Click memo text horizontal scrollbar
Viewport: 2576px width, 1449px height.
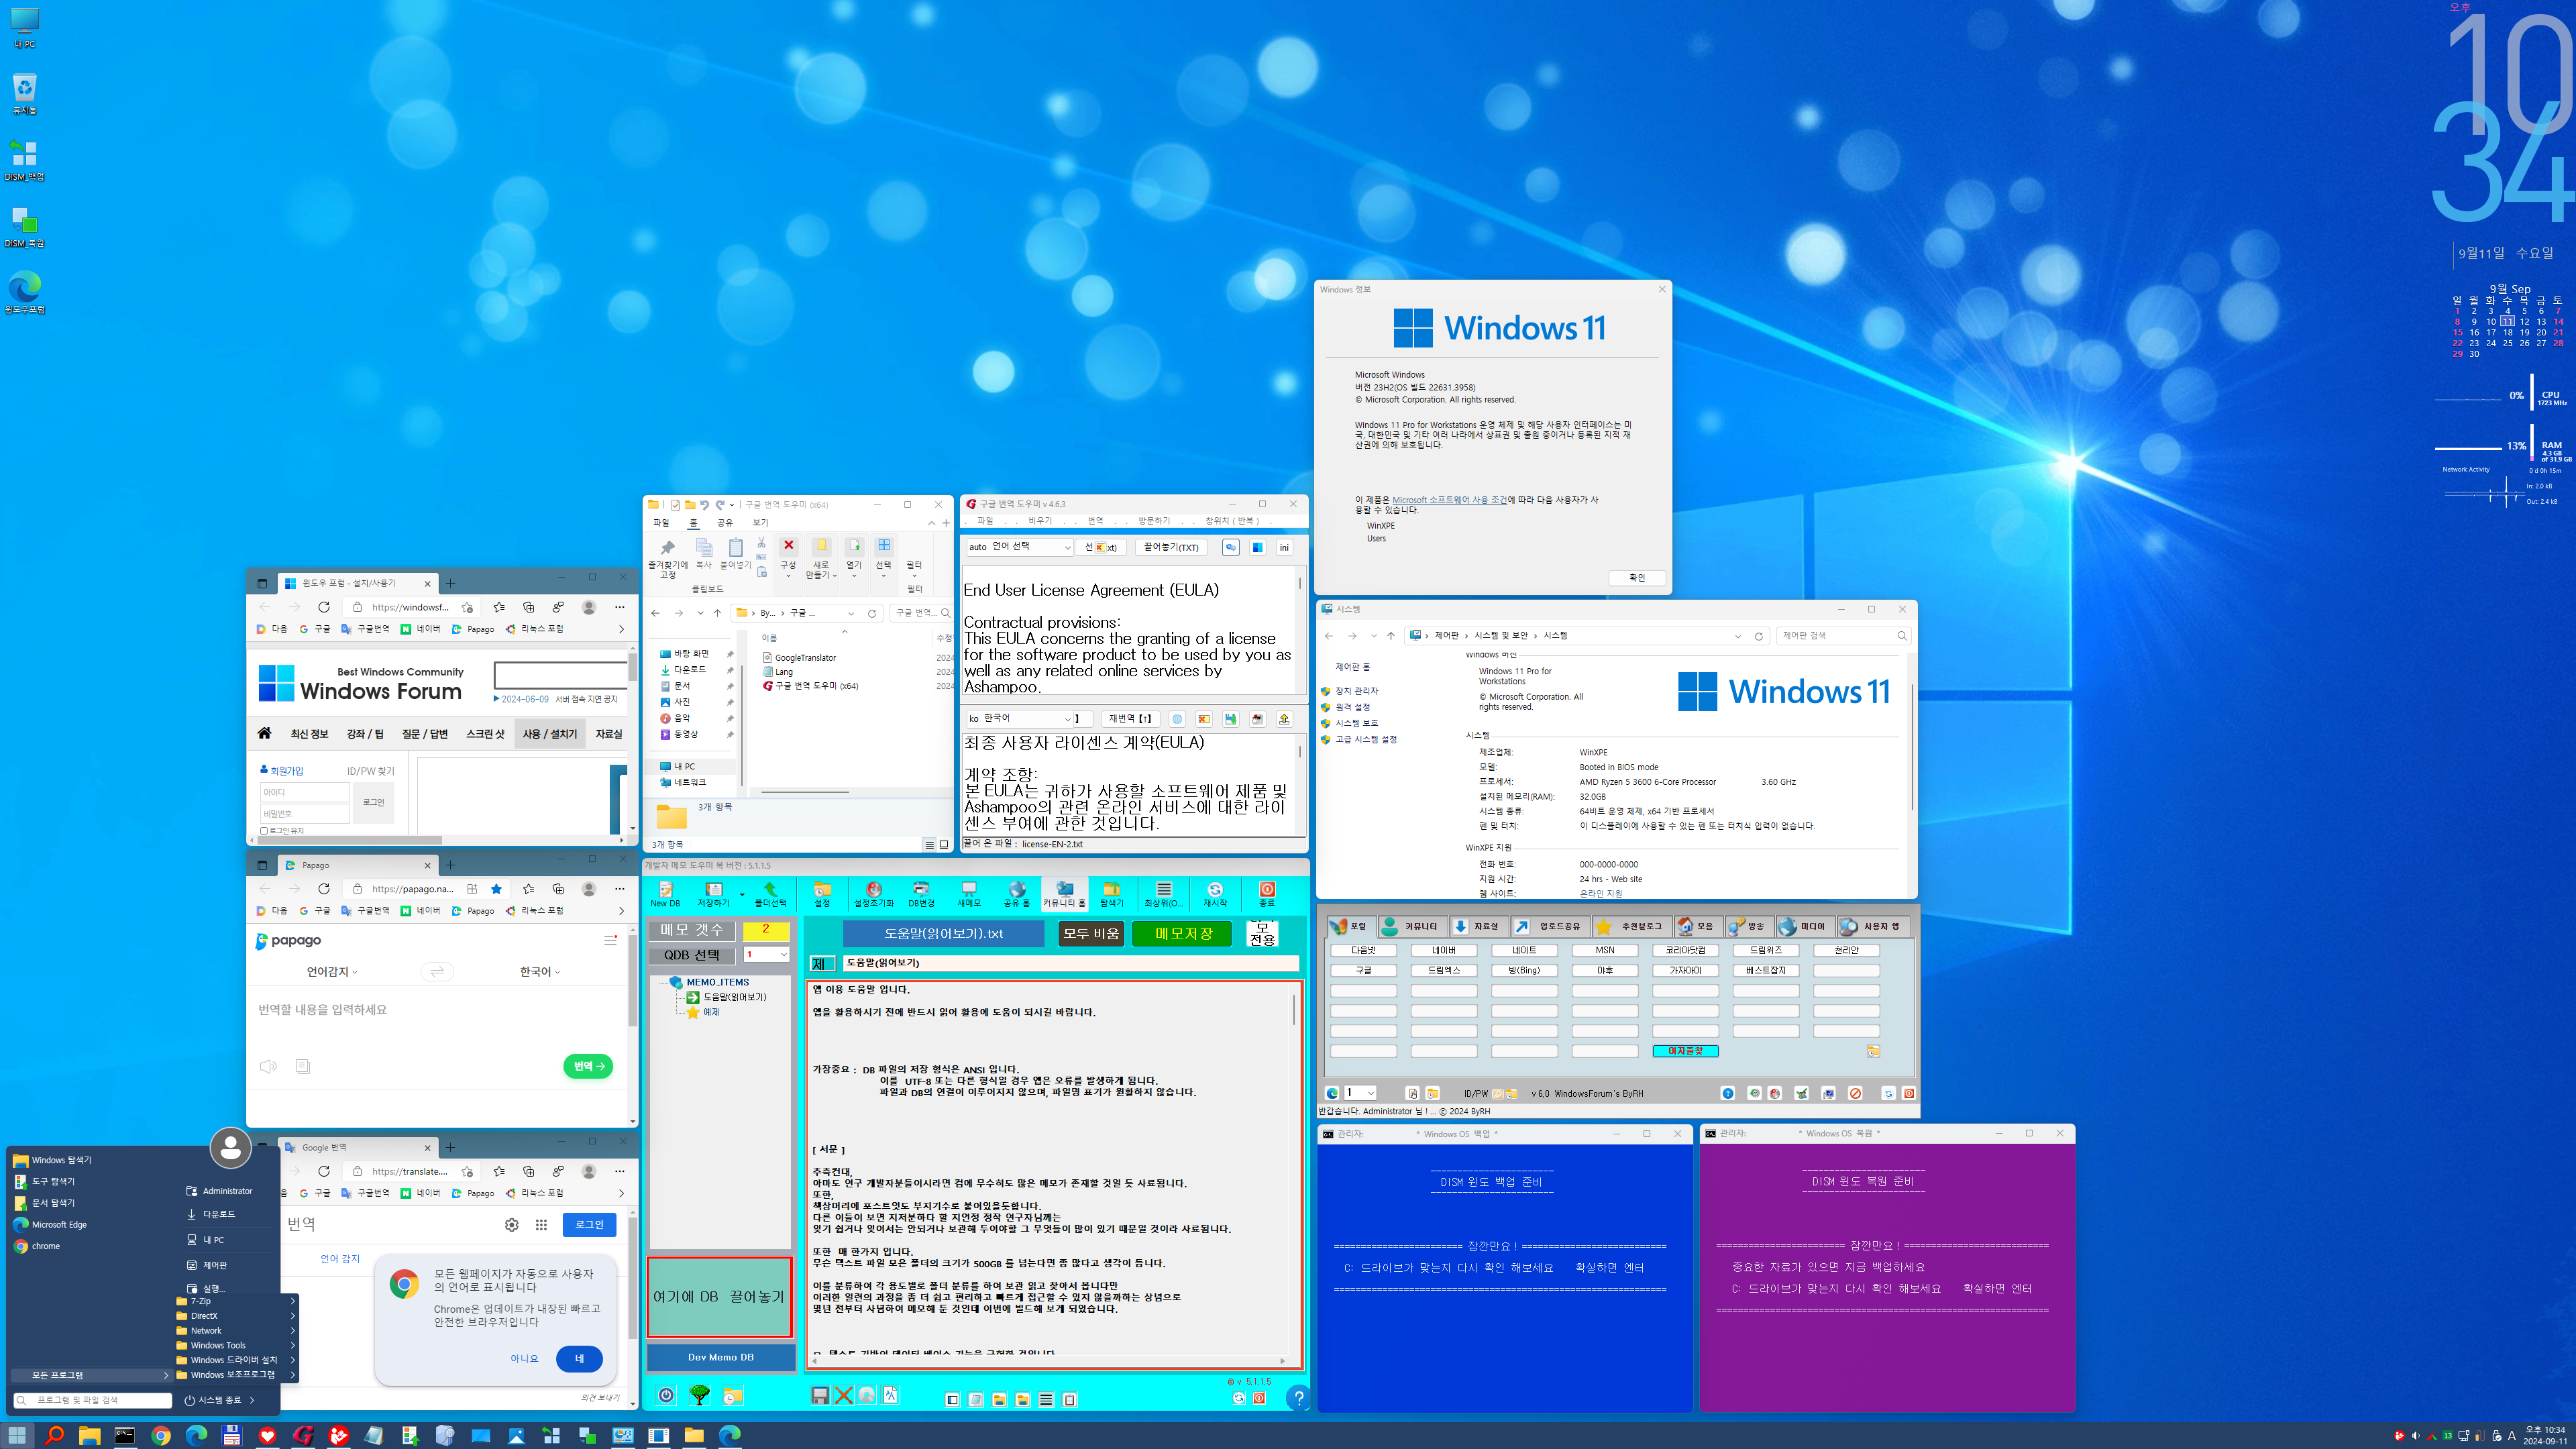(1048, 1360)
